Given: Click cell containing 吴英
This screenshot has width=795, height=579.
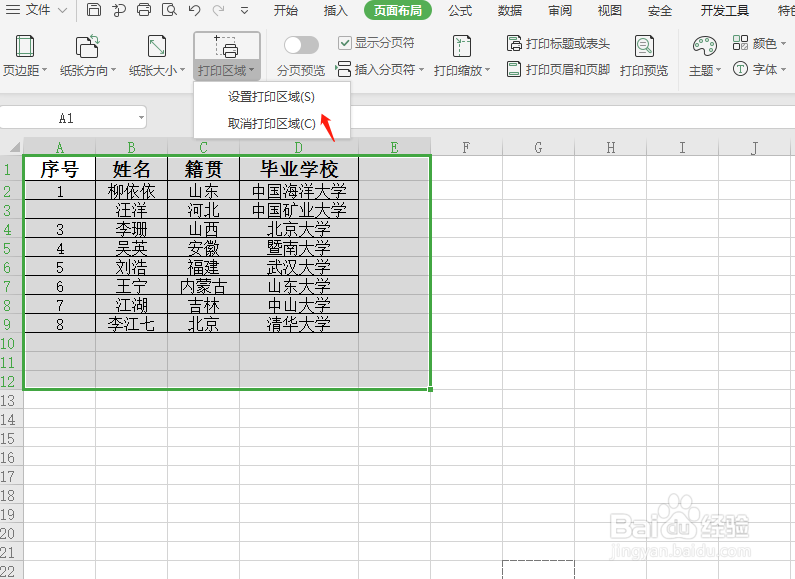Looking at the screenshot, I should (131, 248).
